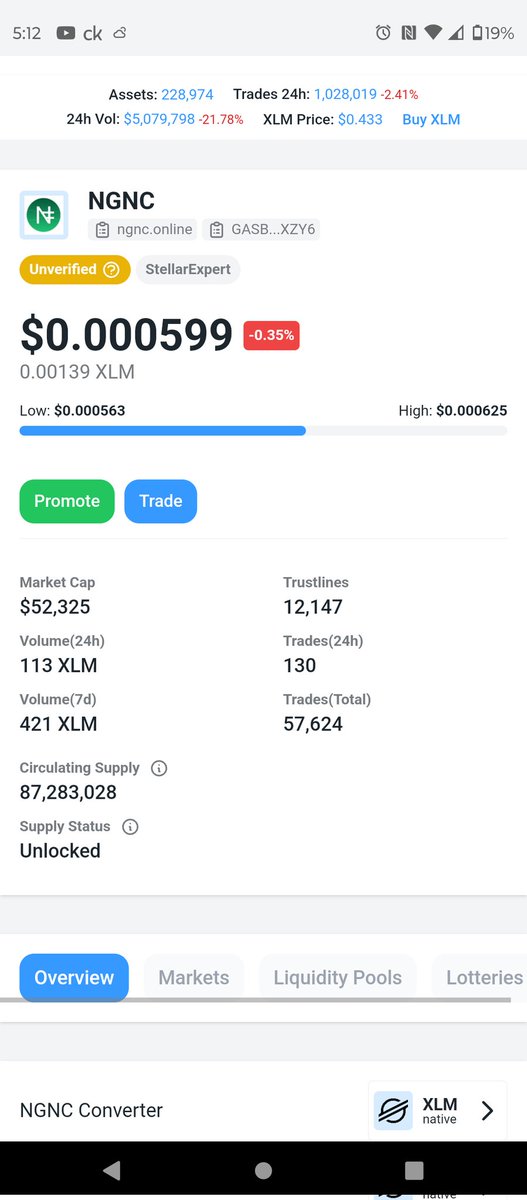Open info icon next to Circulating Supply

point(158,768)
